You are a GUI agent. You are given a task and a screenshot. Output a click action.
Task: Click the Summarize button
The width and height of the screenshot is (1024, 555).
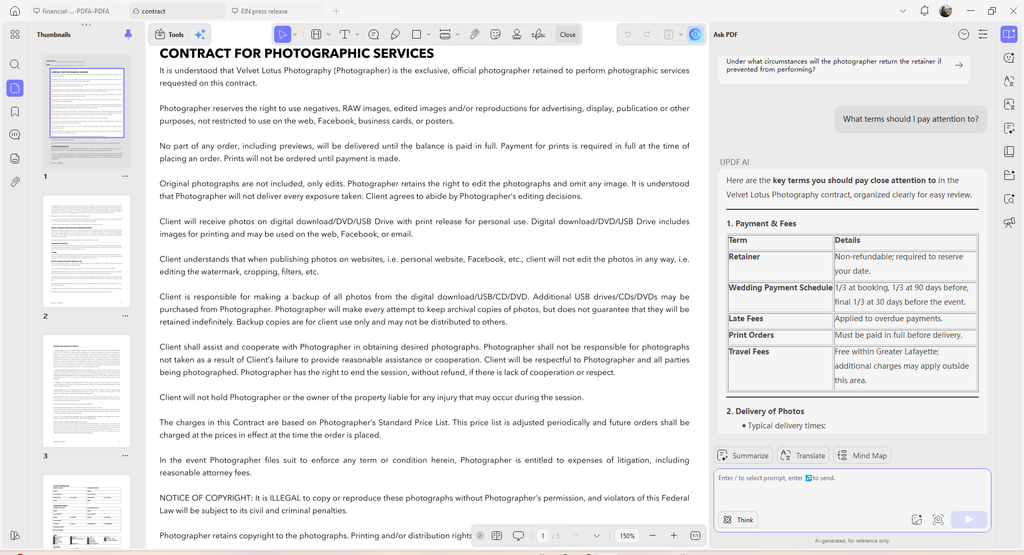coord(743,456)
